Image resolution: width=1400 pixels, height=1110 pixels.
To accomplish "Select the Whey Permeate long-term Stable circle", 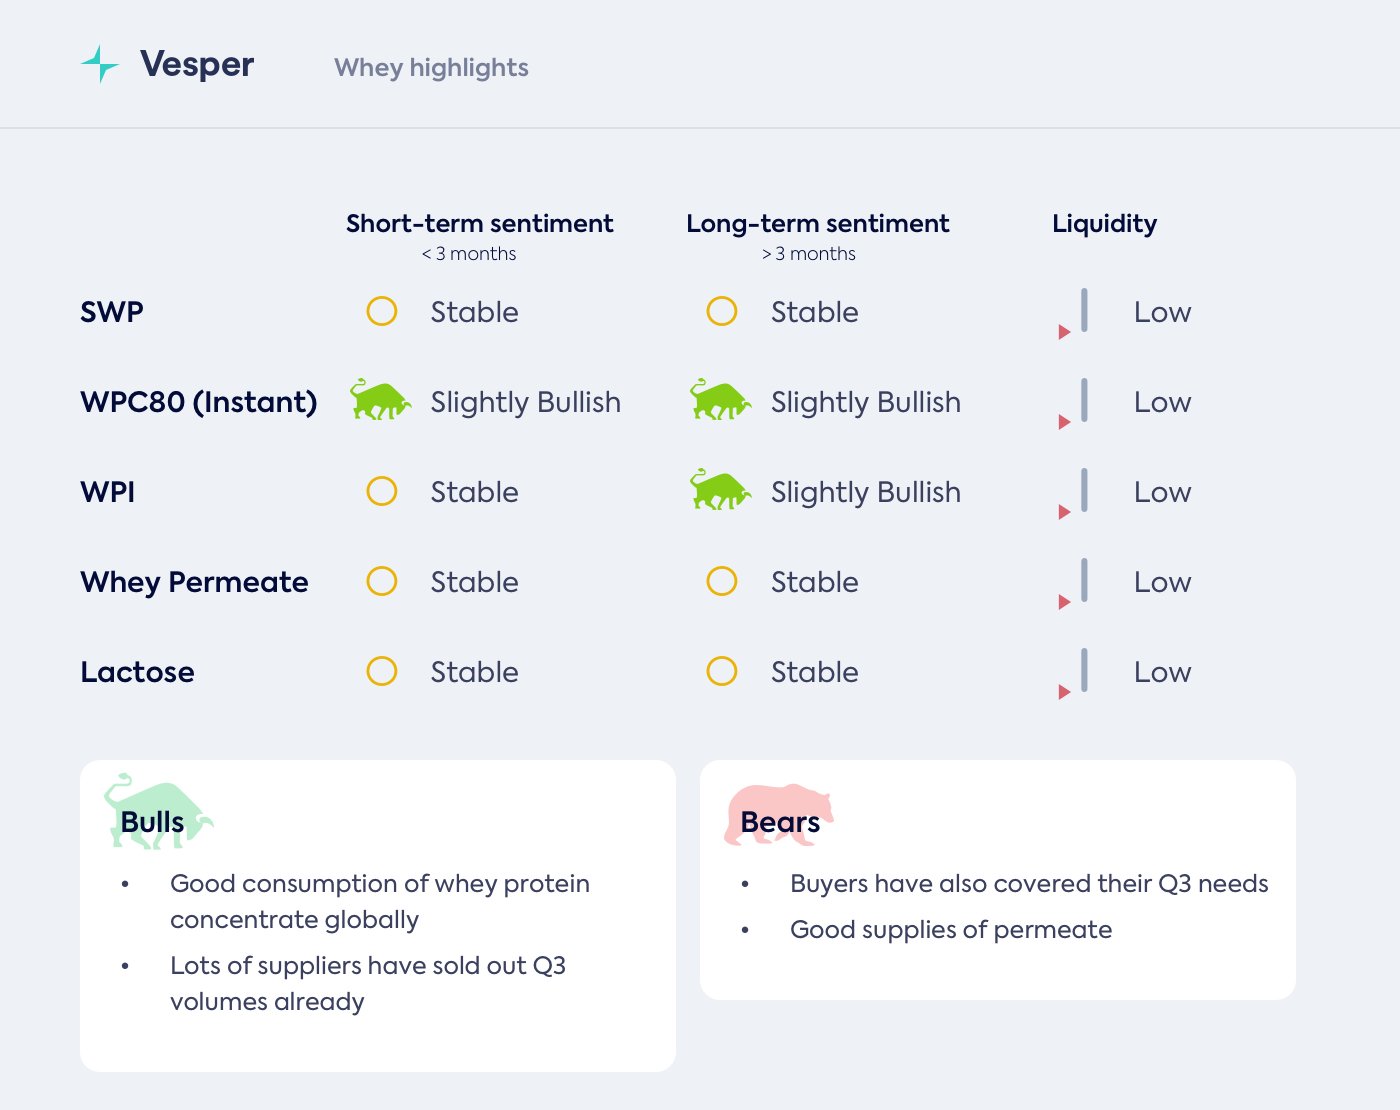I will (722, 581).
